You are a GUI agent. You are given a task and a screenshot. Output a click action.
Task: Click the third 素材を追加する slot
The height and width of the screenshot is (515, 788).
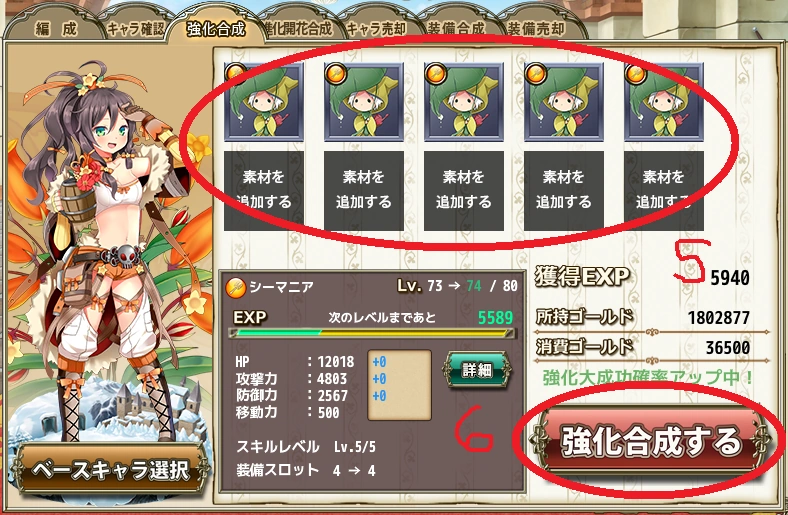pos(464,191)
